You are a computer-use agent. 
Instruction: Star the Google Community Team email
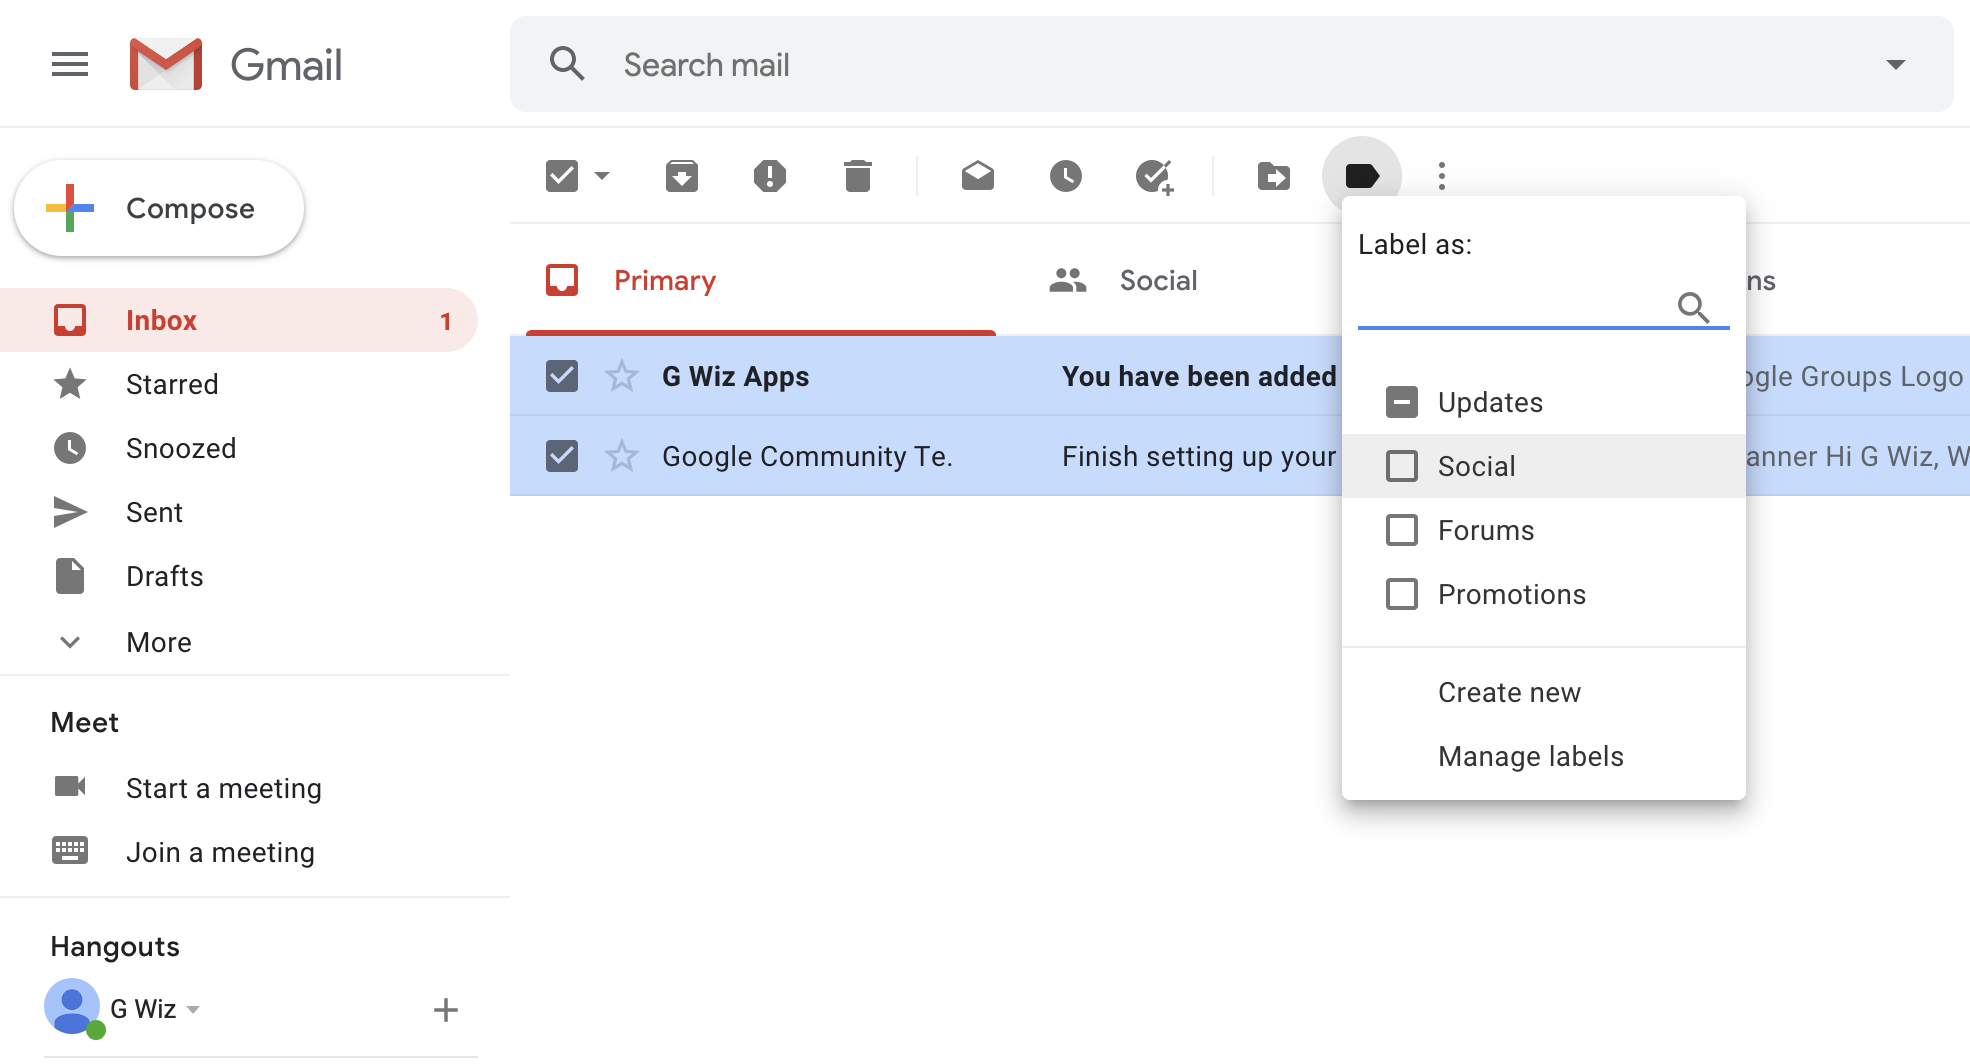click(622, 456)
